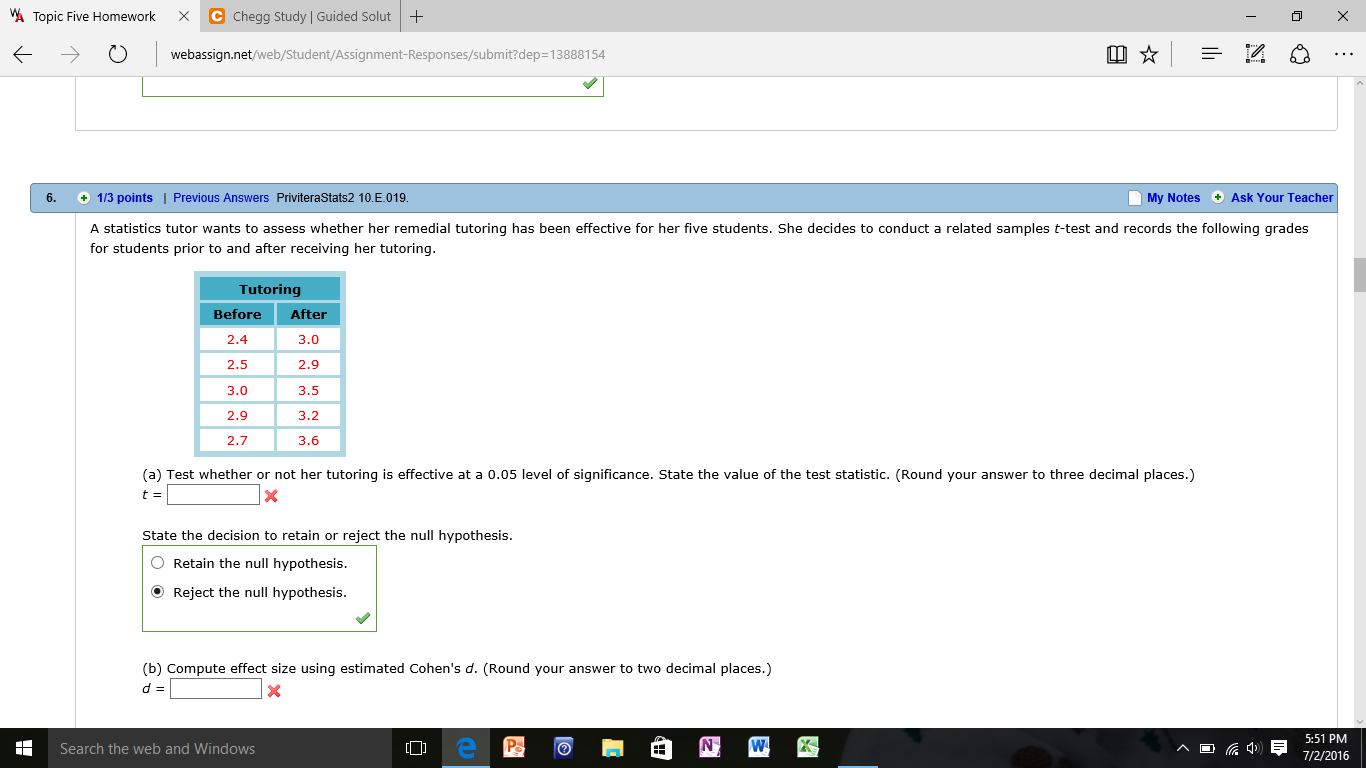Select Reject the null hypothesis

tap(157, 591)
